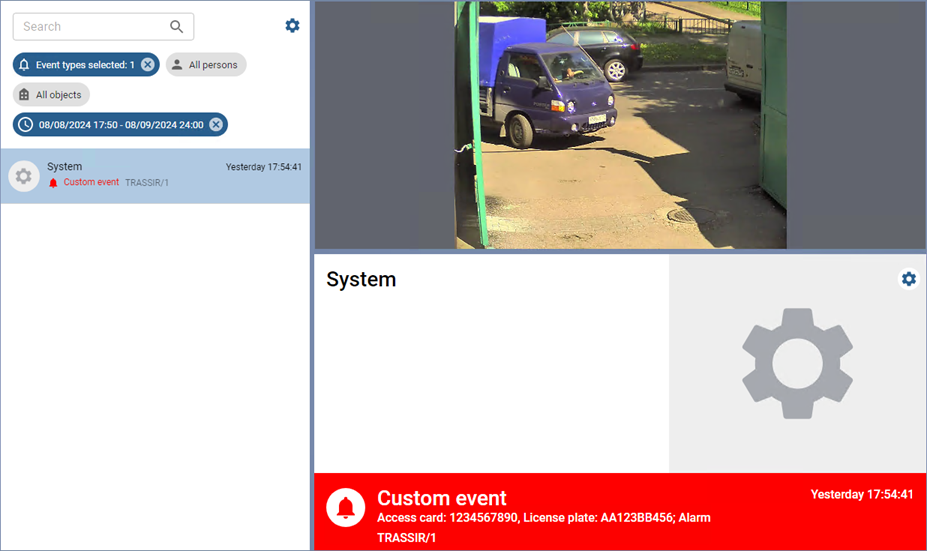Click the red bell icon in event list
This screenshot has height=551, width=927.
point(53,183)
